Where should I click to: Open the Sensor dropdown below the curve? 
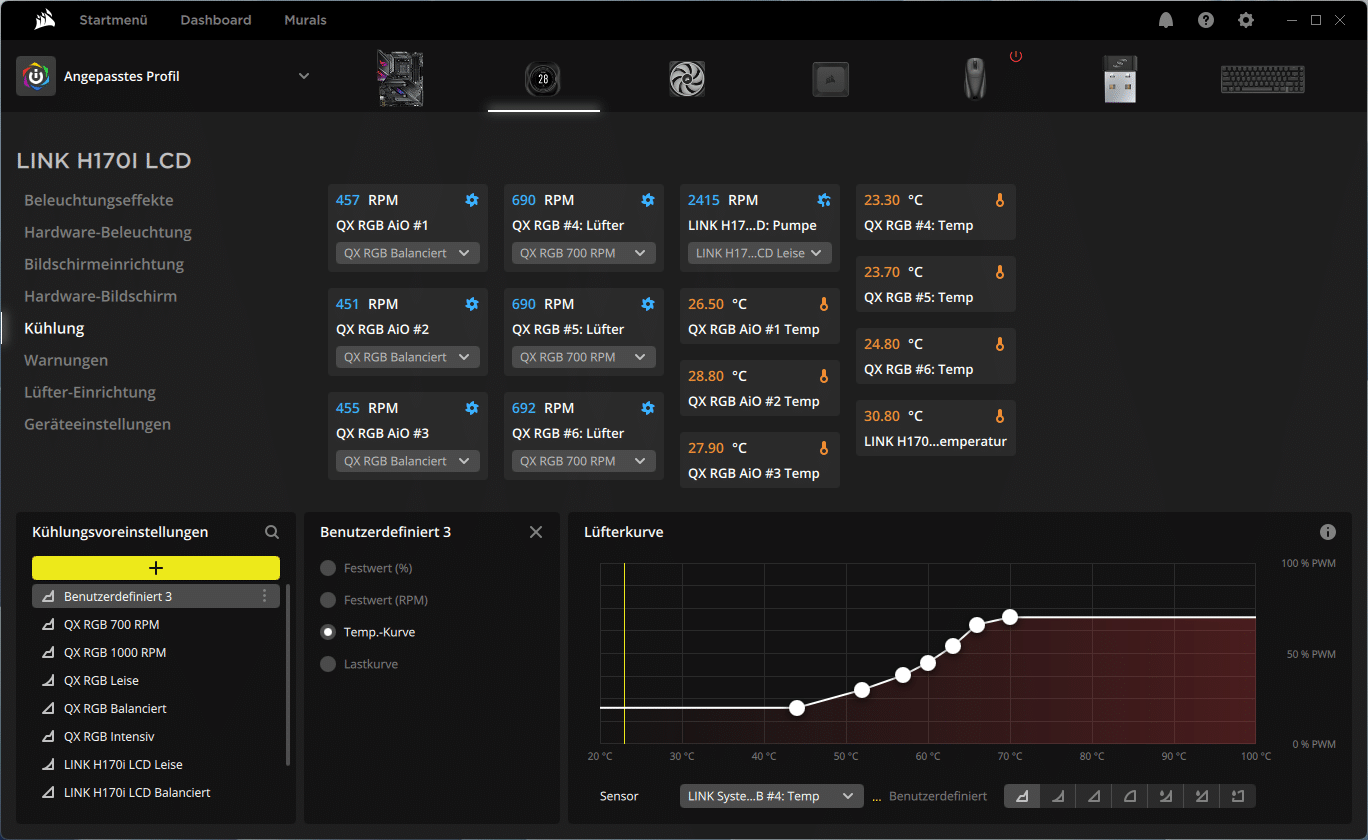[x=771, y=796]
